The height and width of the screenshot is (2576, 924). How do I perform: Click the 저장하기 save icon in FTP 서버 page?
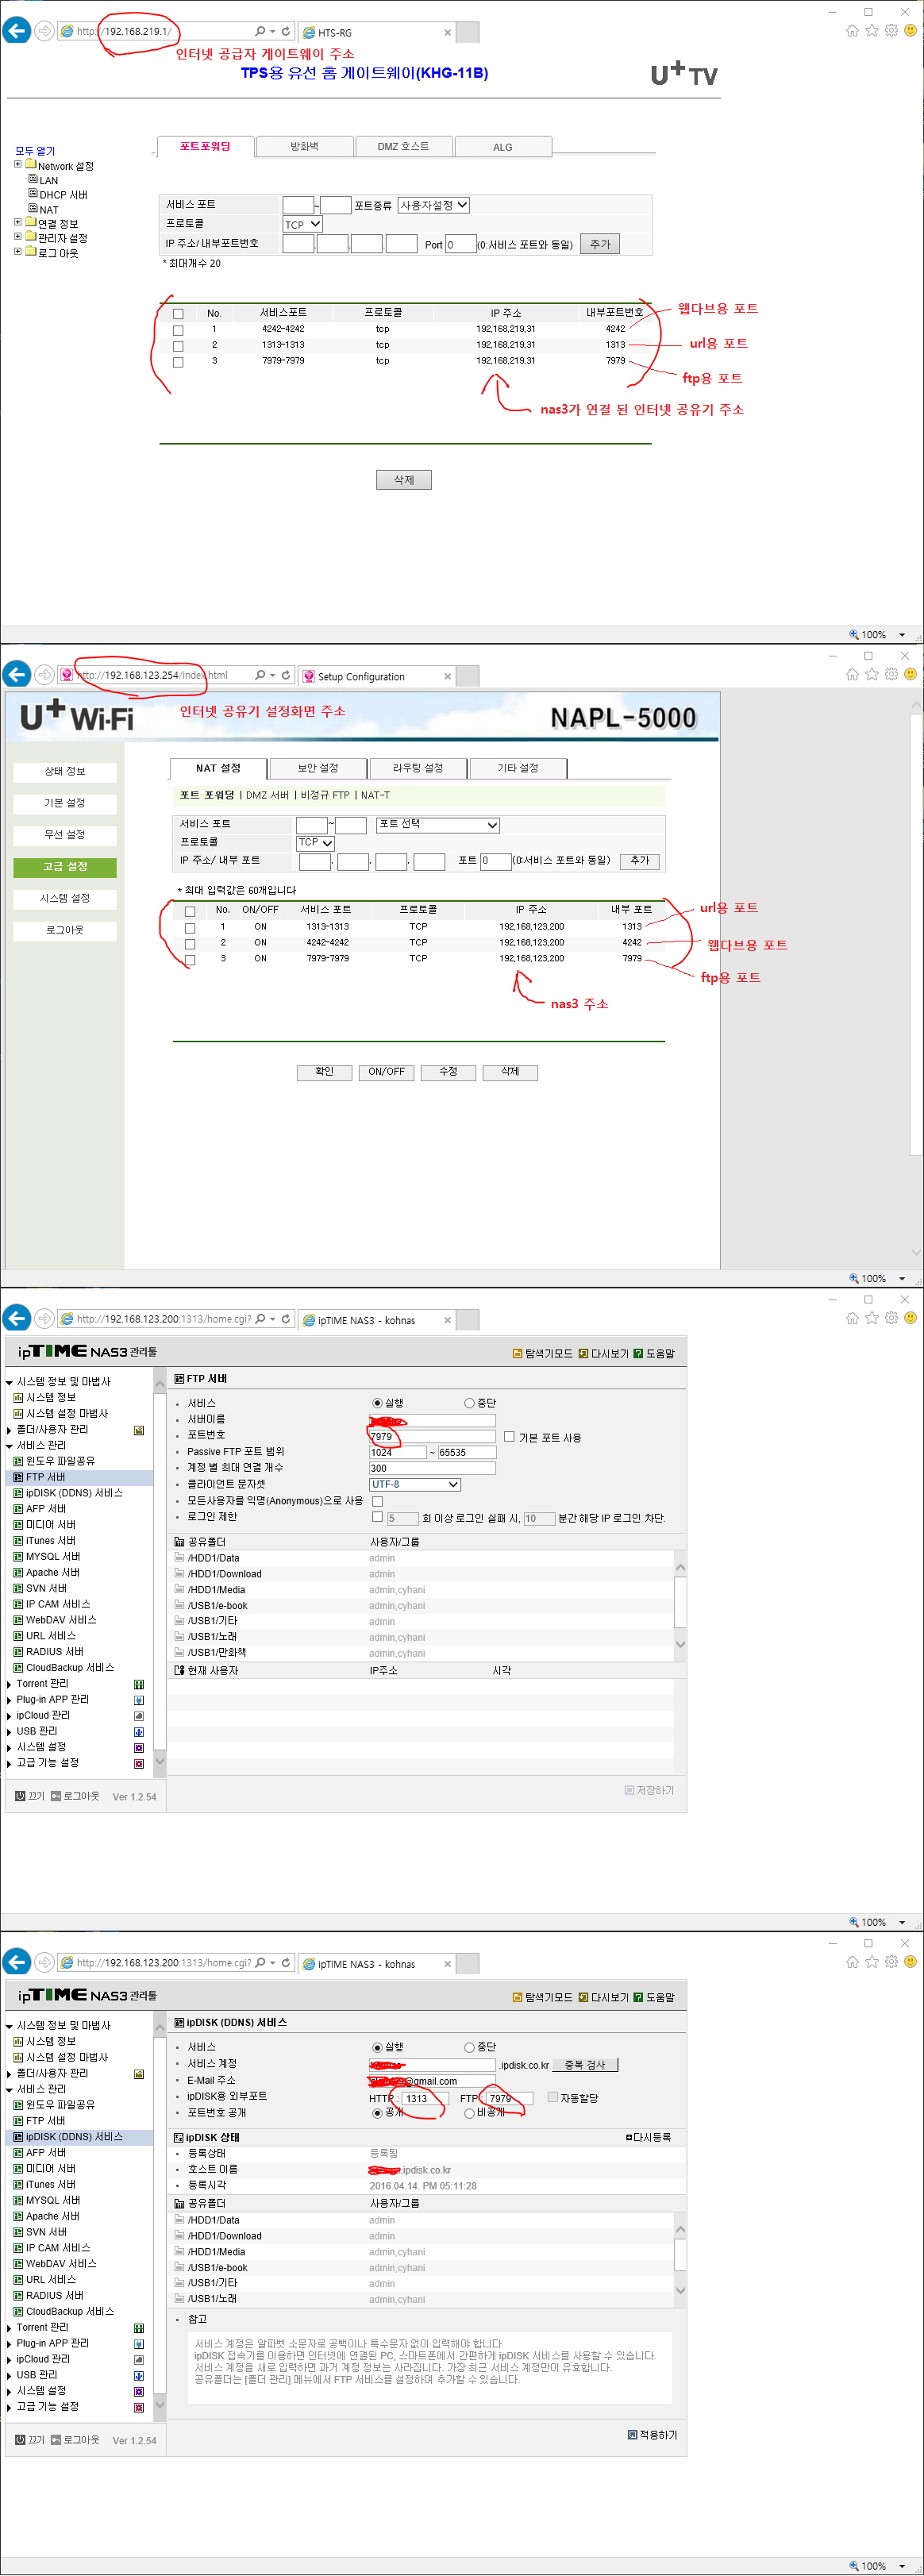[x=629, y=1790]
